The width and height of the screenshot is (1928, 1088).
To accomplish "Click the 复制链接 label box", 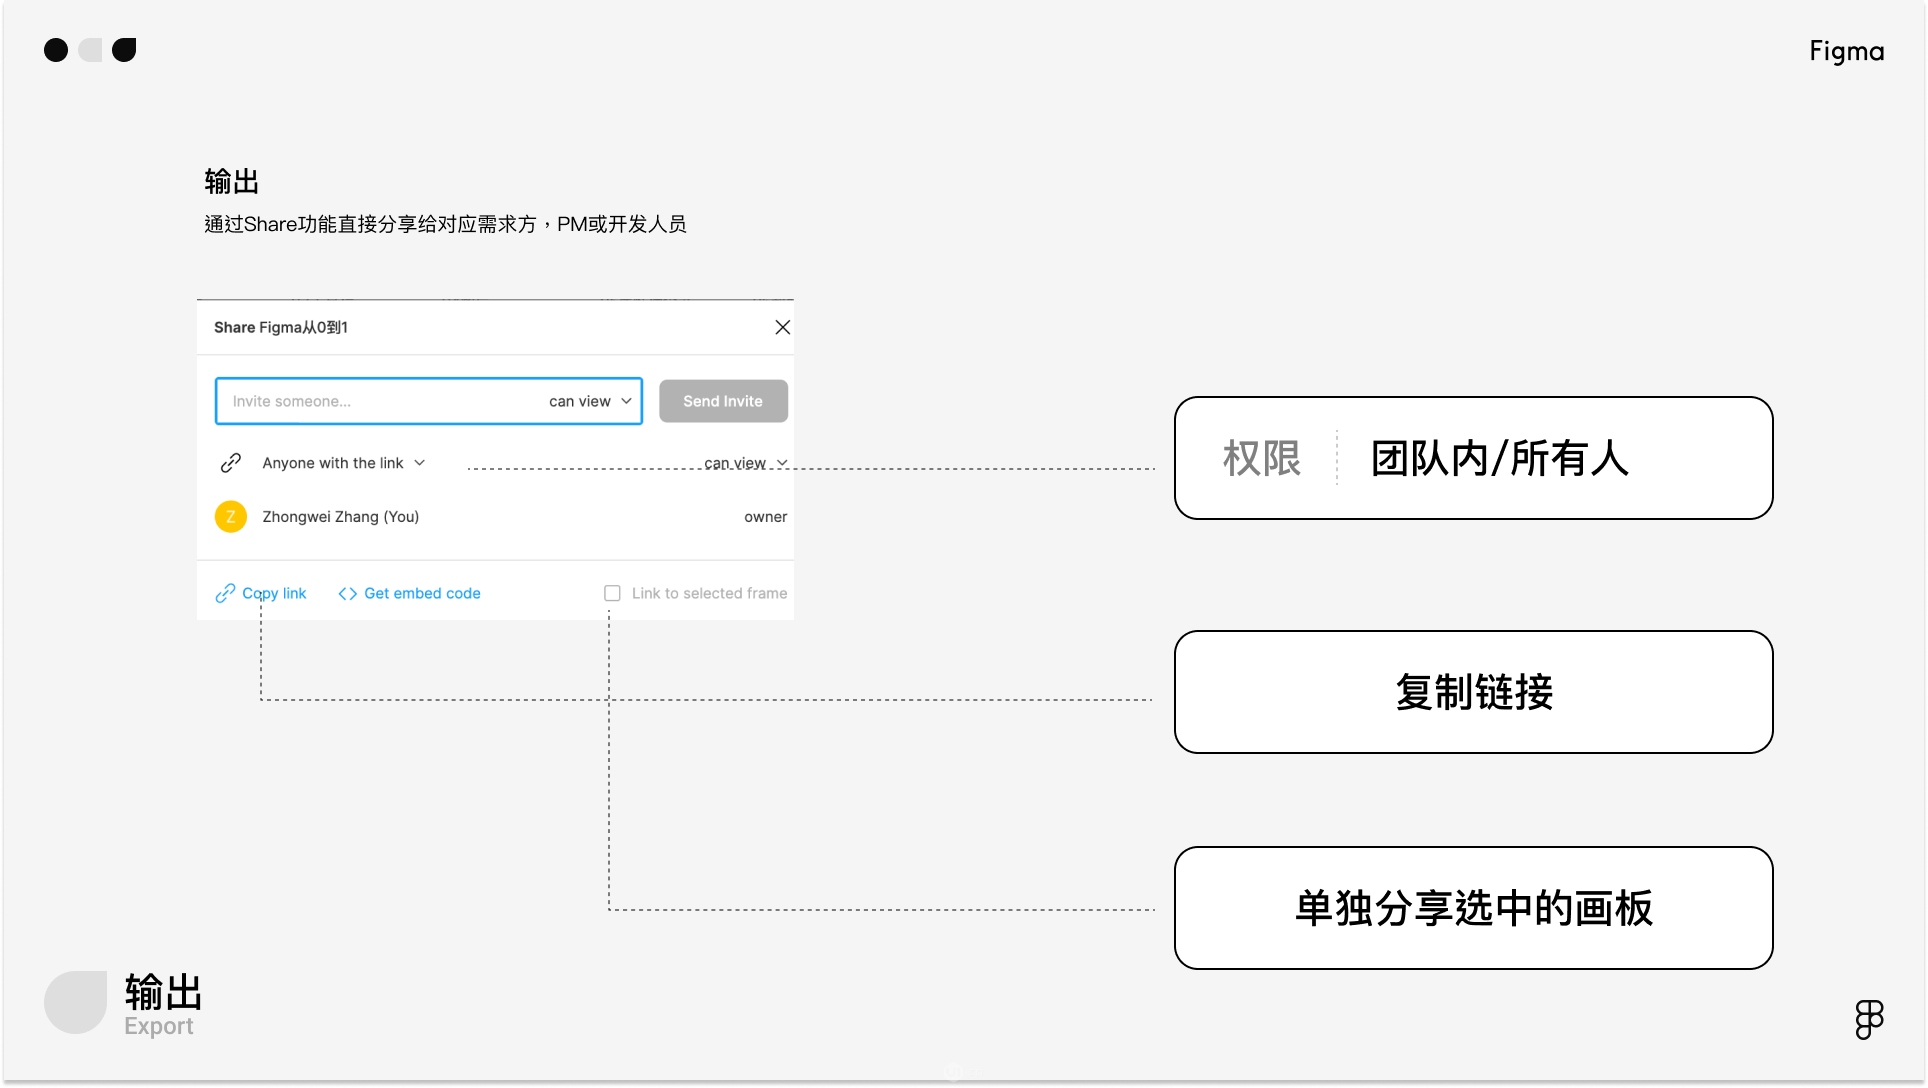I will click(1474, 692).
